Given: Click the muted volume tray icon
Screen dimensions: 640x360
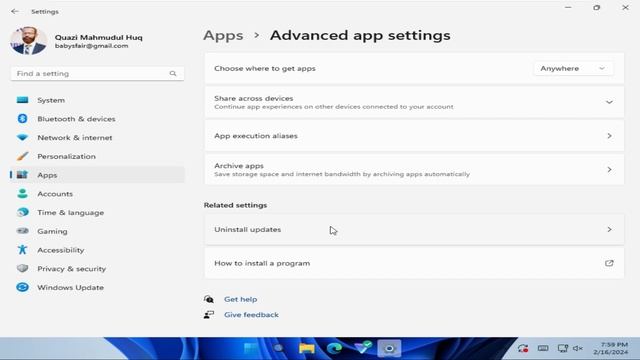Looking at the screenshot, I should tap(578, 348).
